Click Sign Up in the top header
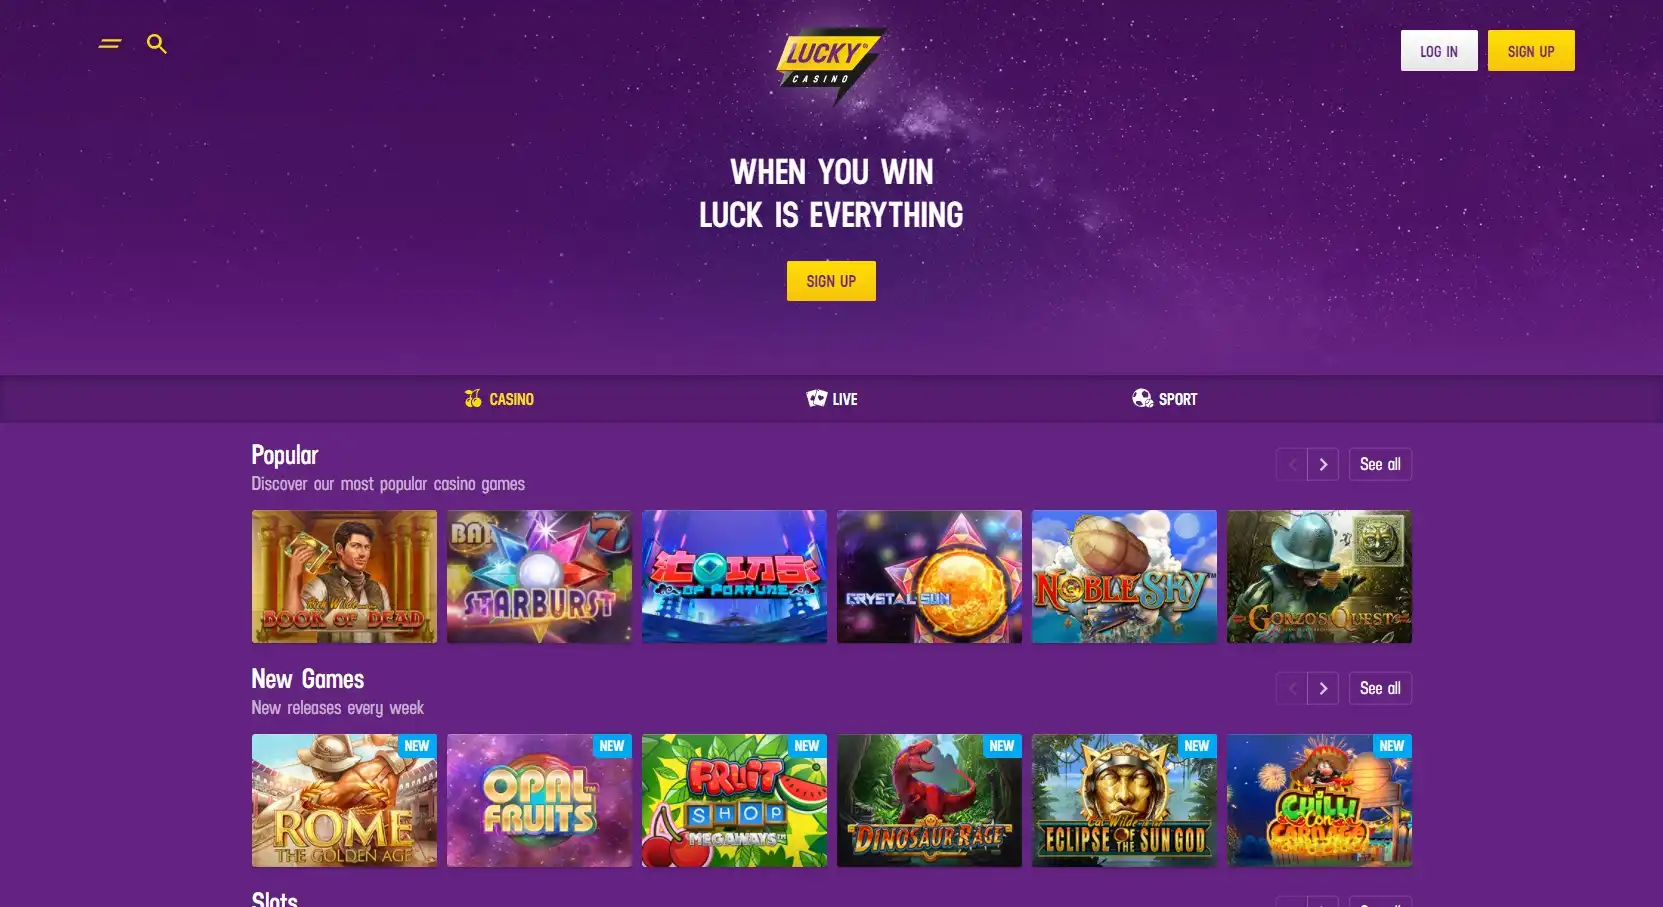Viewport: 1663px width, 907px height. tap(1531, 51)
